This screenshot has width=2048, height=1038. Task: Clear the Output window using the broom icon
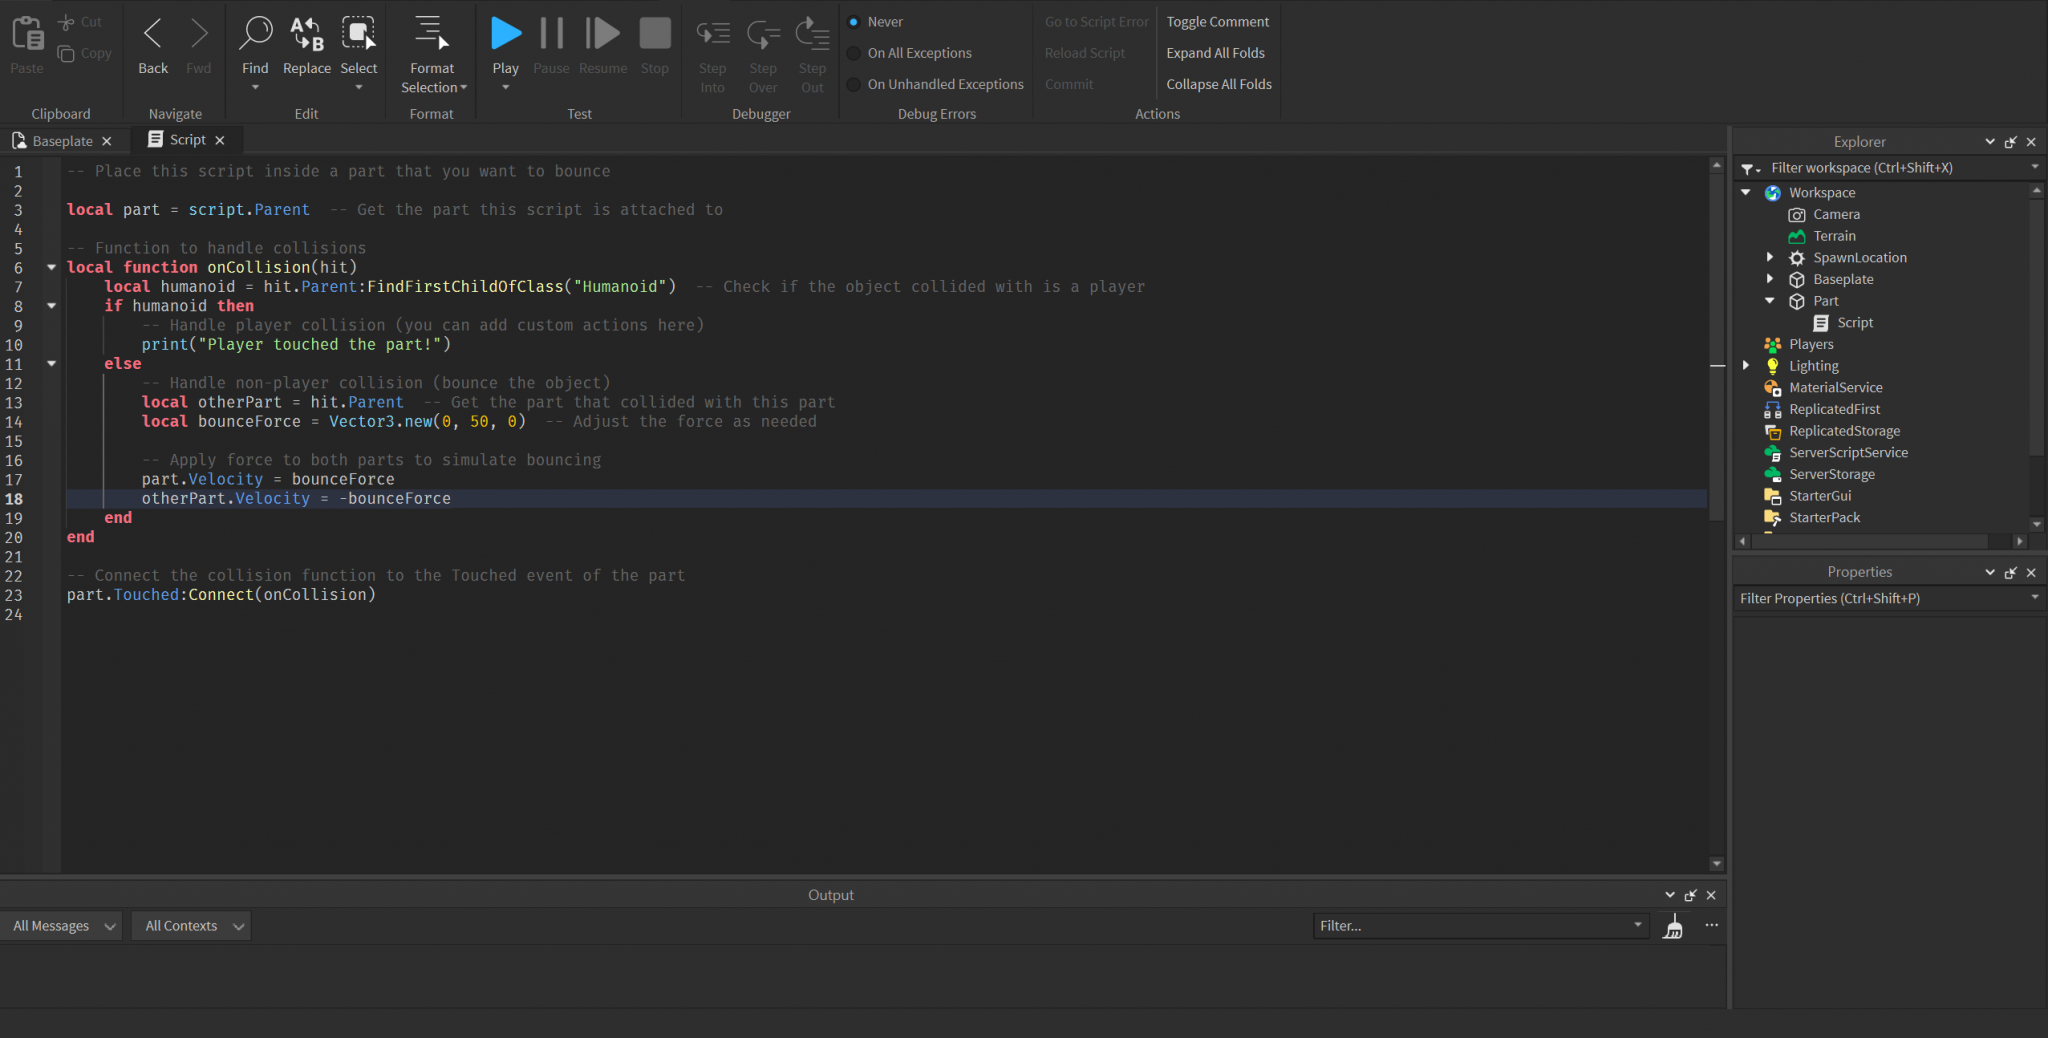(1673, 926)
